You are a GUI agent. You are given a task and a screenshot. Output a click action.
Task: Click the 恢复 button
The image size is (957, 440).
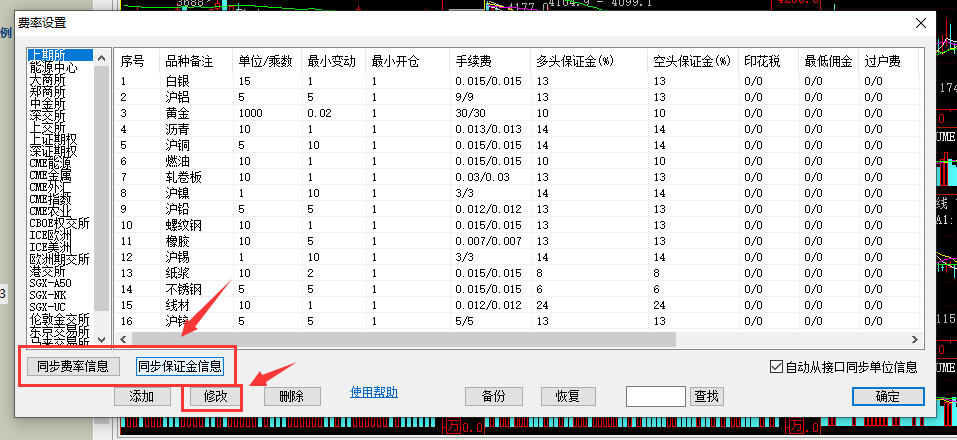tap(568, 396)
